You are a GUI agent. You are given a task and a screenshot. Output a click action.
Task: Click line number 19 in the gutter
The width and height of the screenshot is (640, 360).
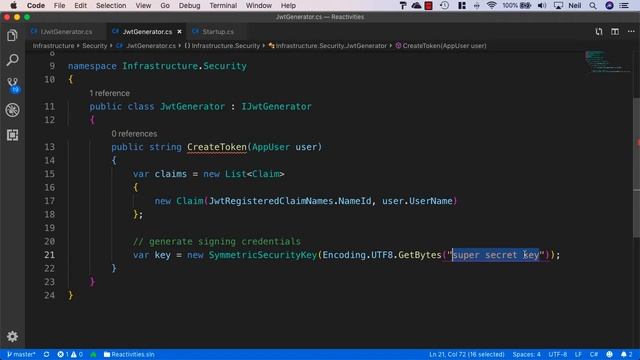point(49,228)
